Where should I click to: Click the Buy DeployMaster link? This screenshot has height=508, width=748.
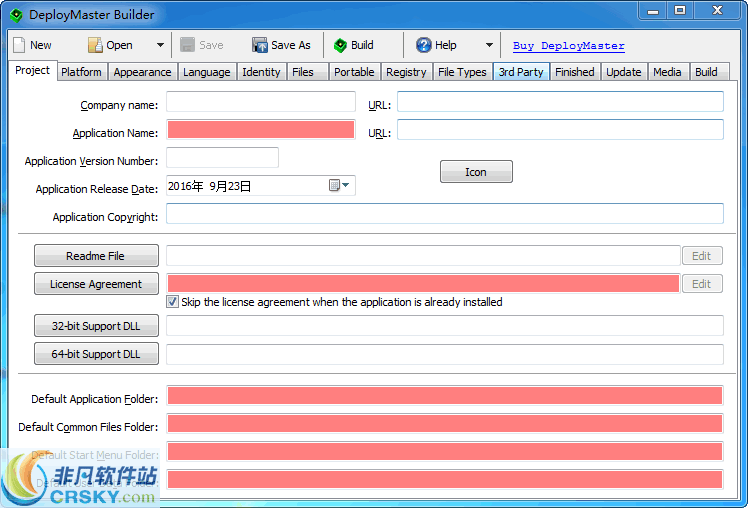click(x=569, y=46)
